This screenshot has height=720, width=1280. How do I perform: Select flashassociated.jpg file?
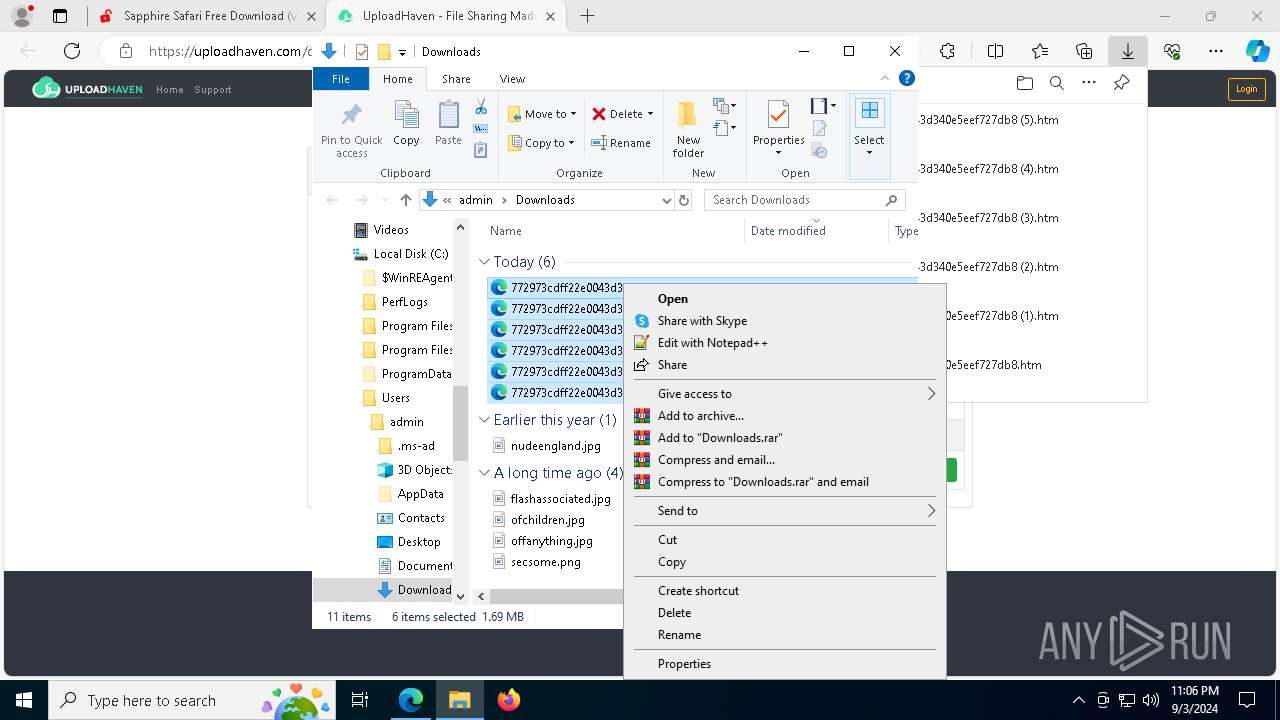coord(560,499)
